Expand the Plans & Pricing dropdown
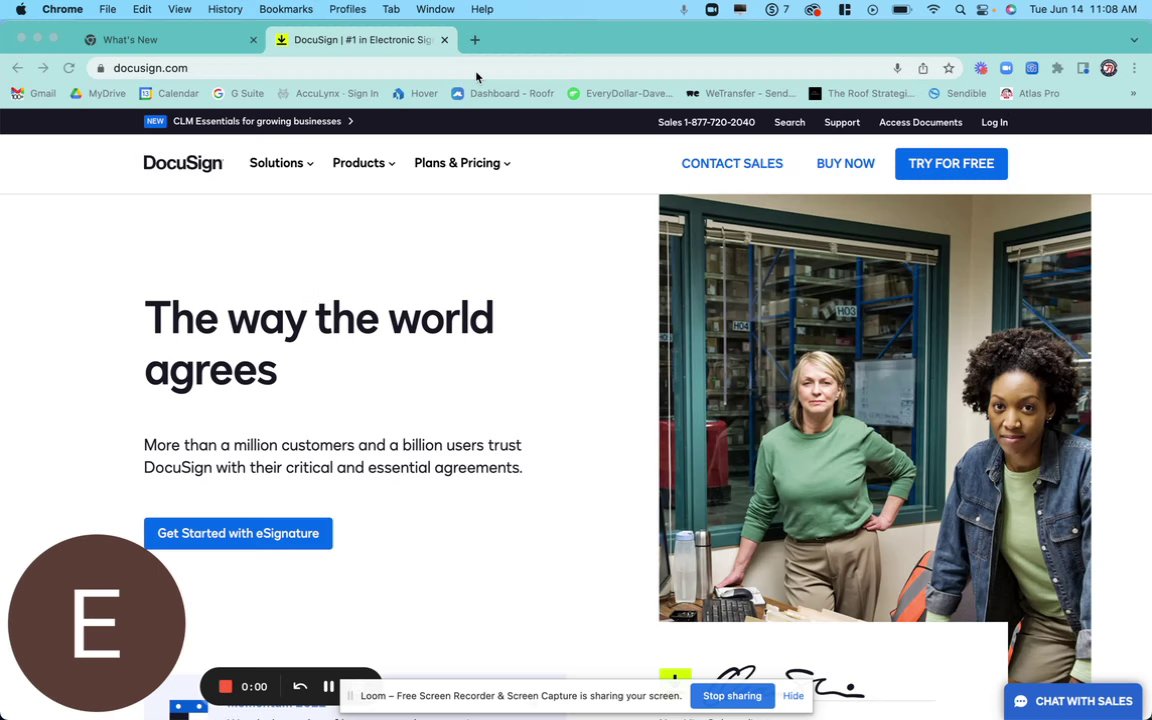This screenshot has height=720, width=1152. coord(462,163)
